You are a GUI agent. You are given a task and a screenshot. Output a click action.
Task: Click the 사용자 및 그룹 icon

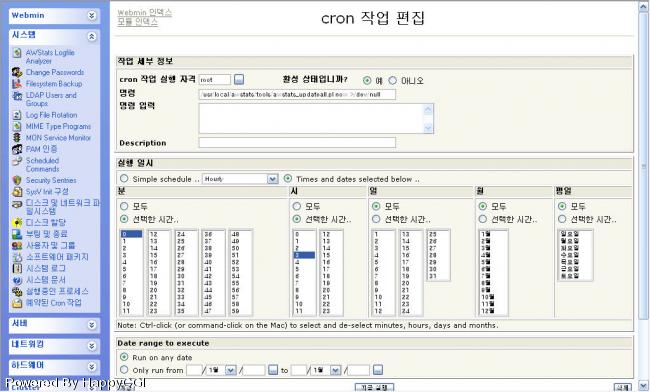click(x=17, y=246)
